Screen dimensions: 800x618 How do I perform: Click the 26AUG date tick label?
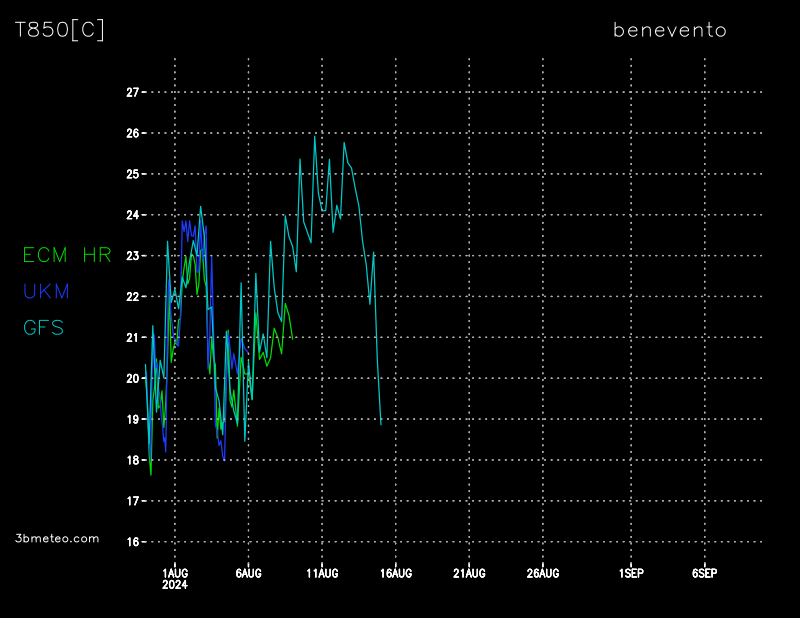(543, 573)
